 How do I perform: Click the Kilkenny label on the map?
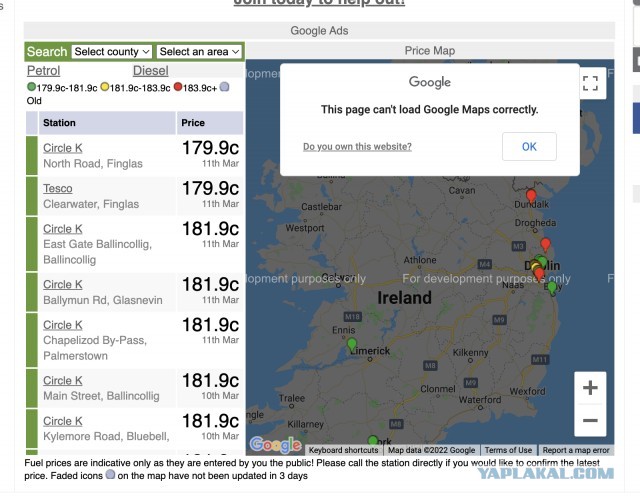[x=470, y=352]
